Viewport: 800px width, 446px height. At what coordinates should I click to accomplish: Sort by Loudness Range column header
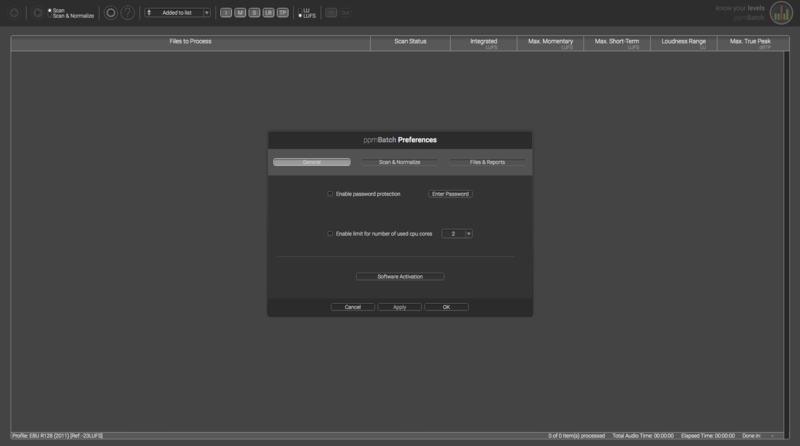pos(684,43)
